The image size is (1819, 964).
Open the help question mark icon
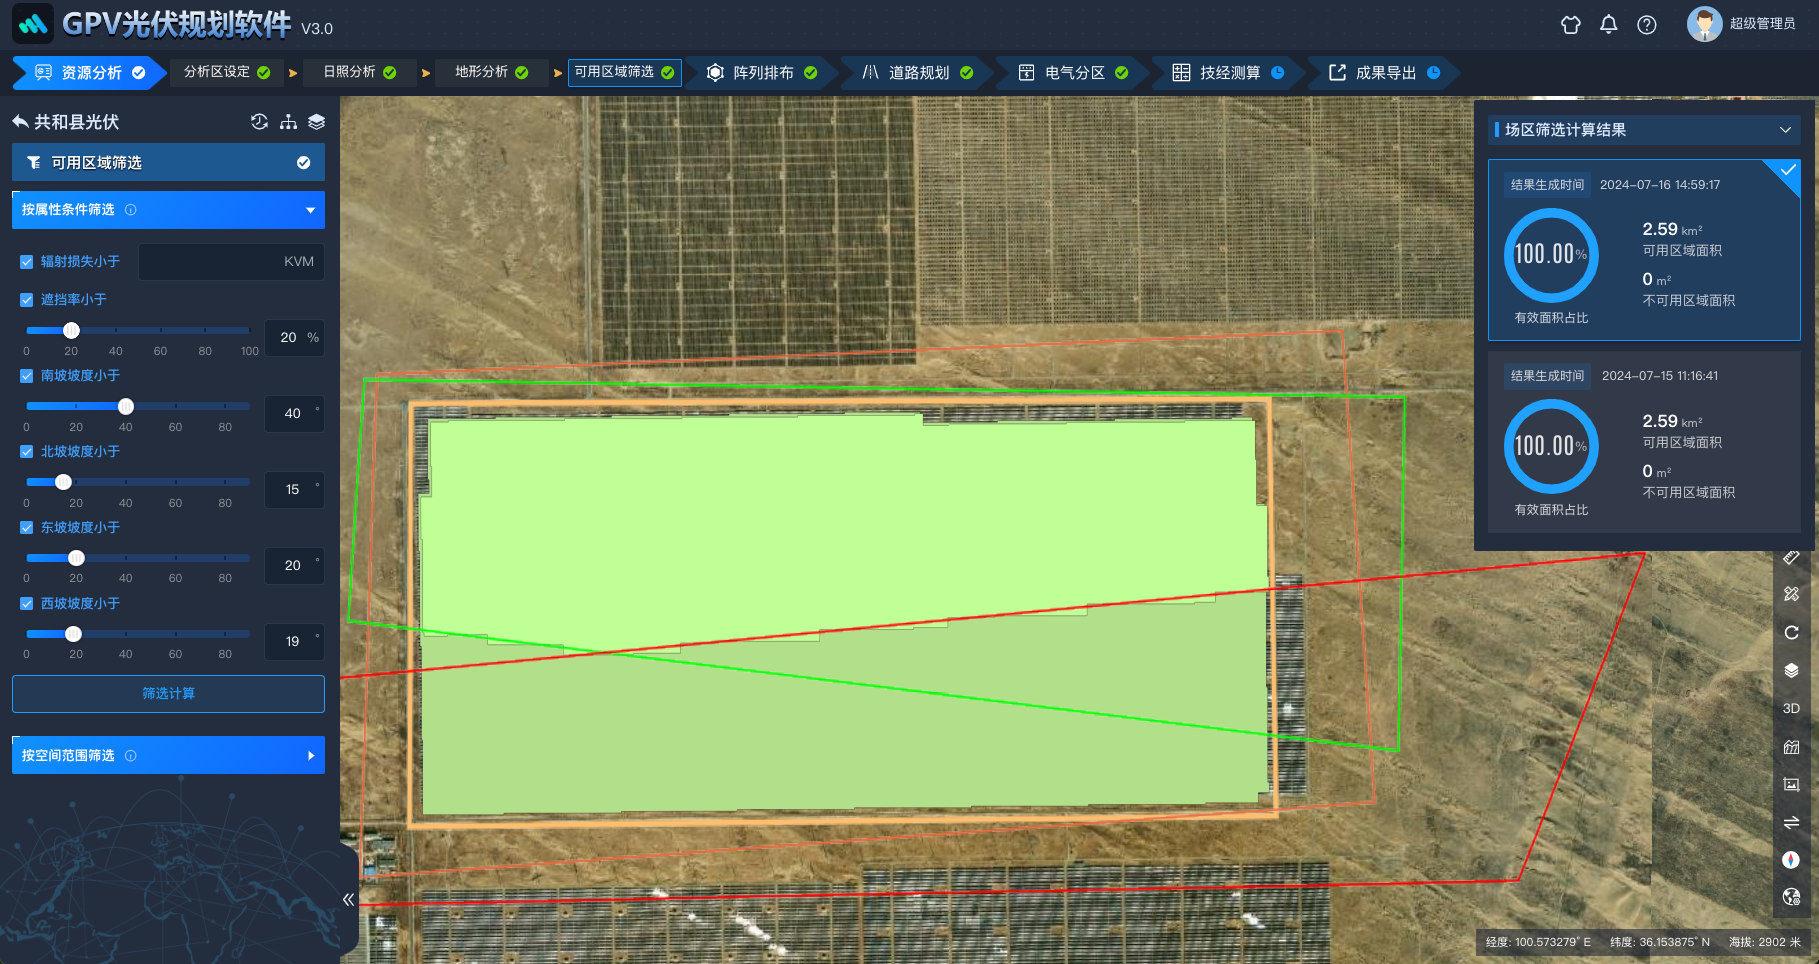[x=1647, y=25]
